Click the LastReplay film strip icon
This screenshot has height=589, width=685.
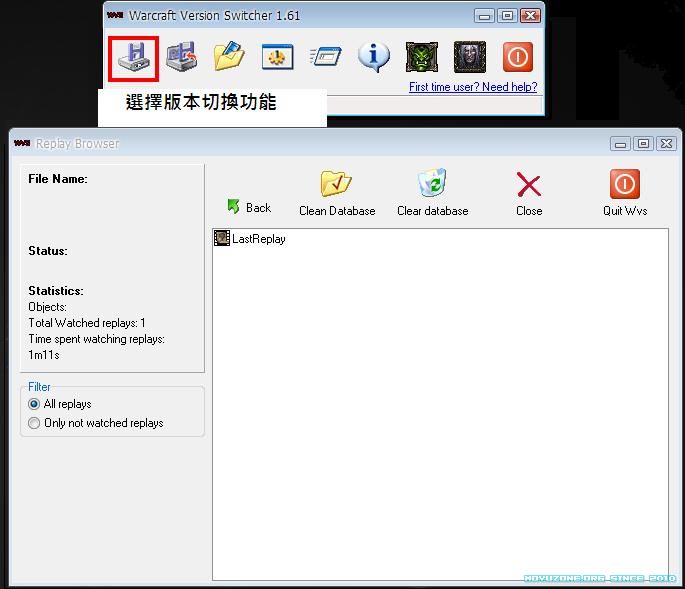(222, 238)
